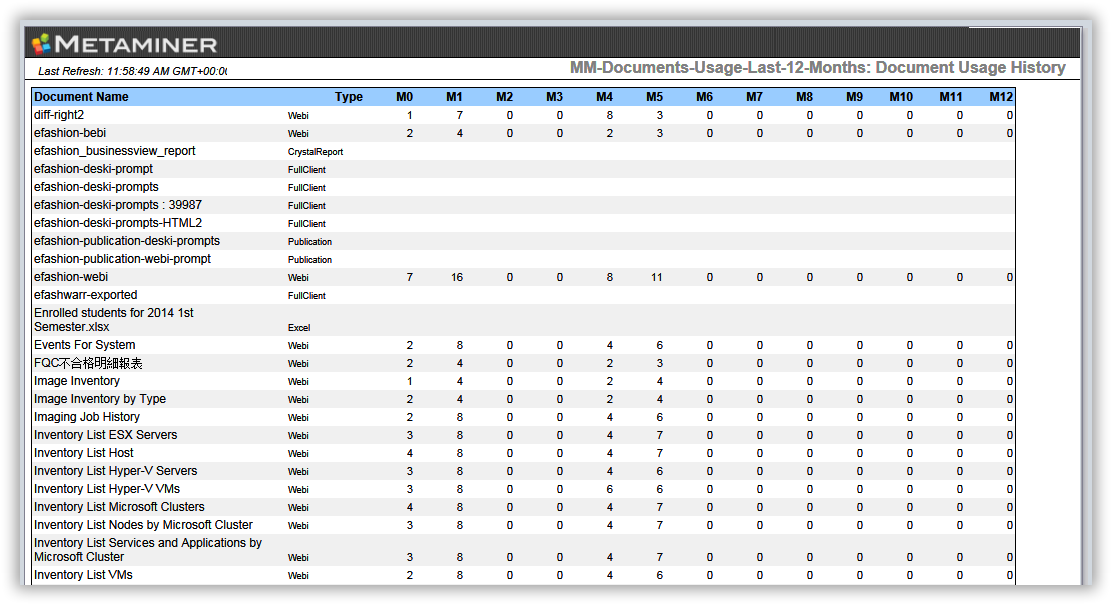
Task: Select efashion-publication-deski-prompts document name
Action: [127, 241]
